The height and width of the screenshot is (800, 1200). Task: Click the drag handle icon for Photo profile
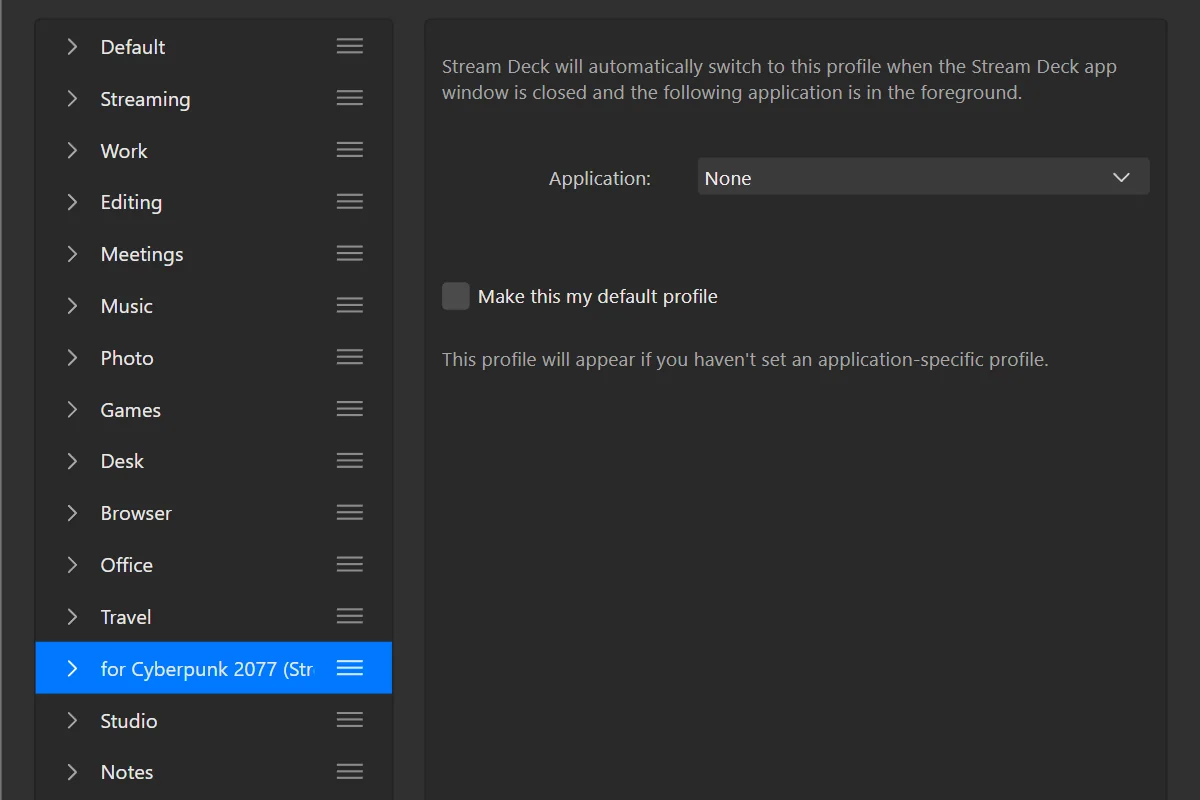pyautogui.click(x=349, y=357)
